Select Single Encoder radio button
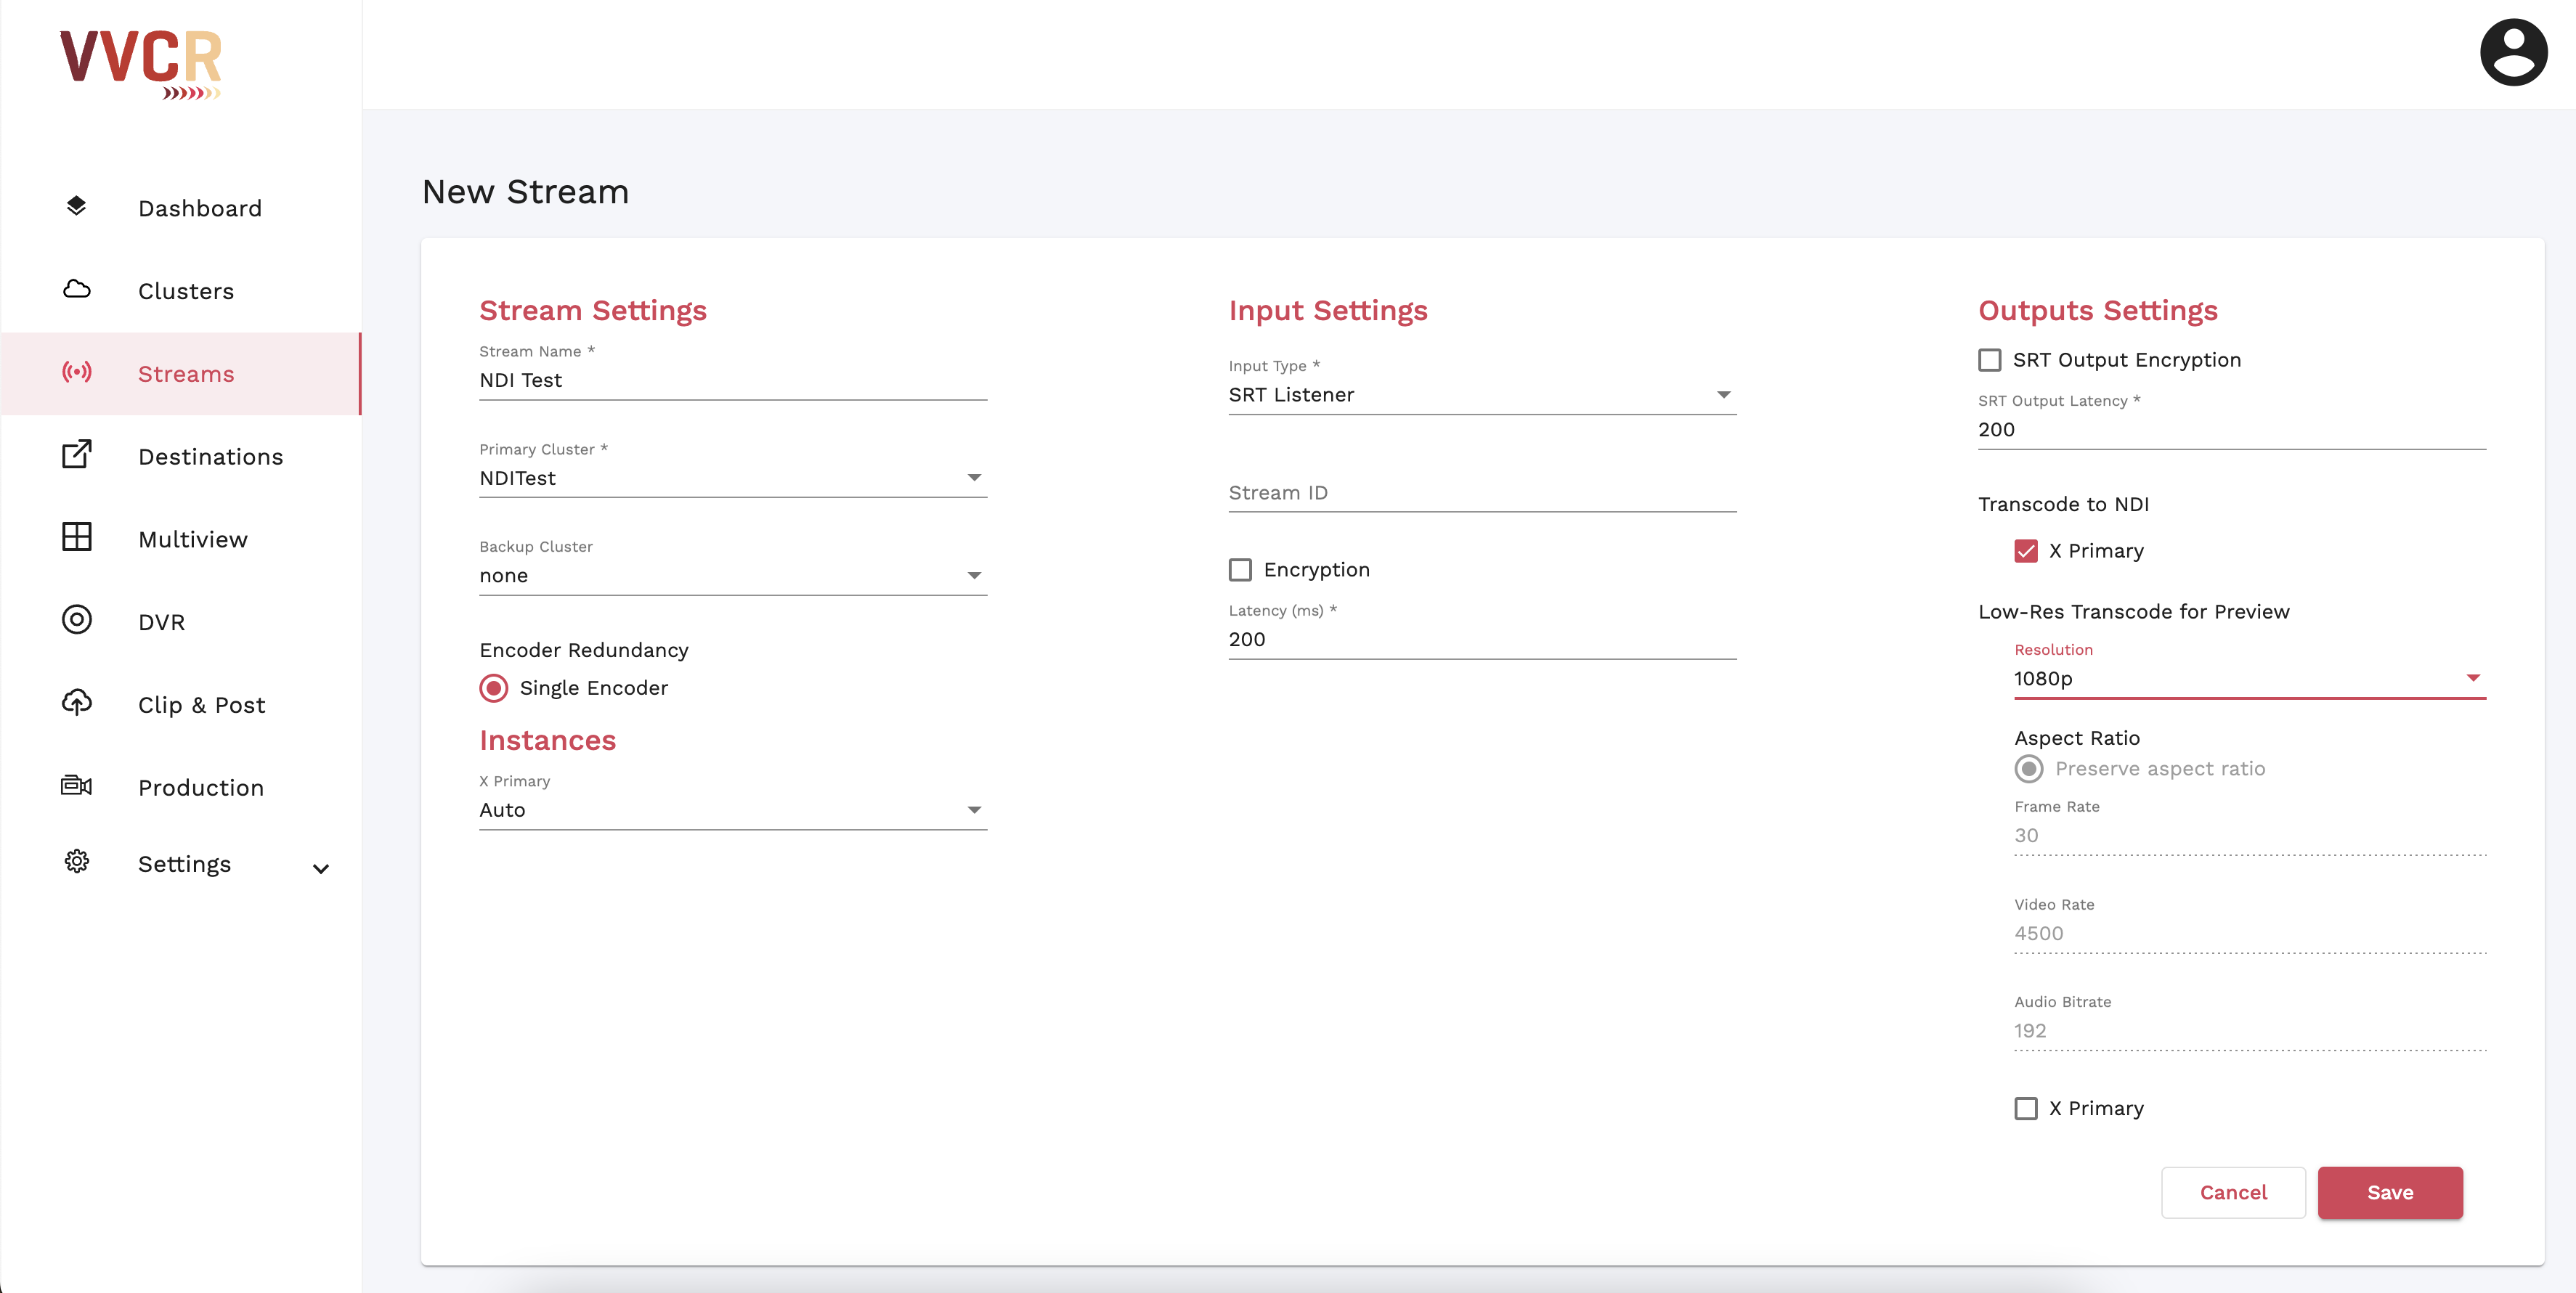Screen dimensions: 2576x1293 coord(493,688)
